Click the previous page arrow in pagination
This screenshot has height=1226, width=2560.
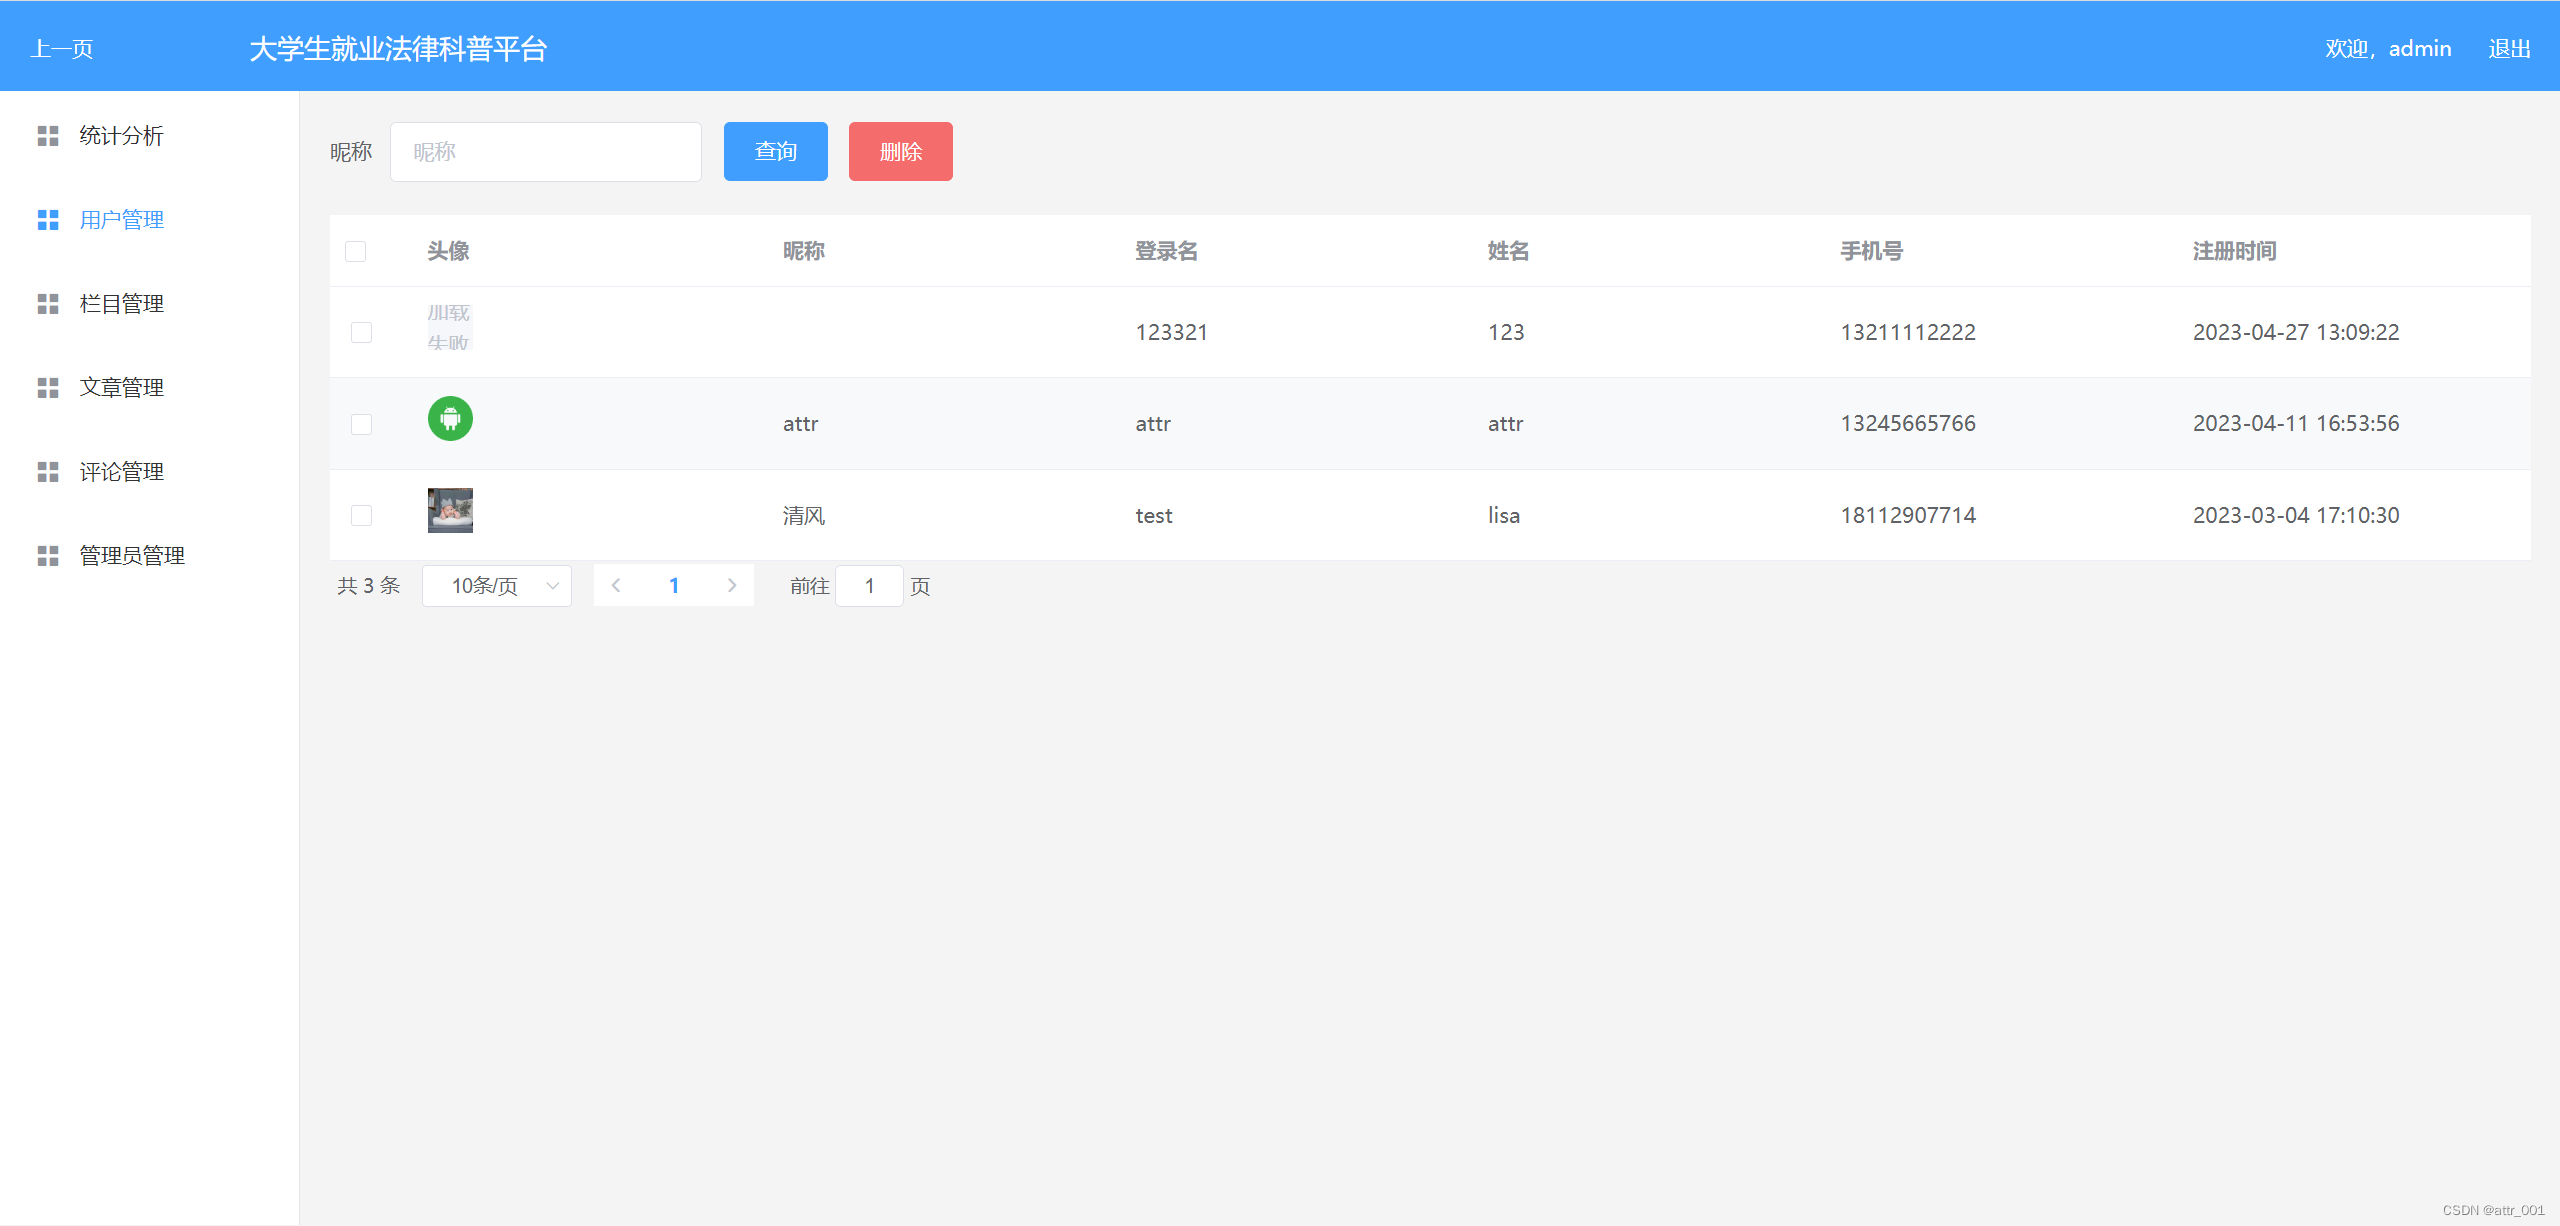[x=616, y=586]
